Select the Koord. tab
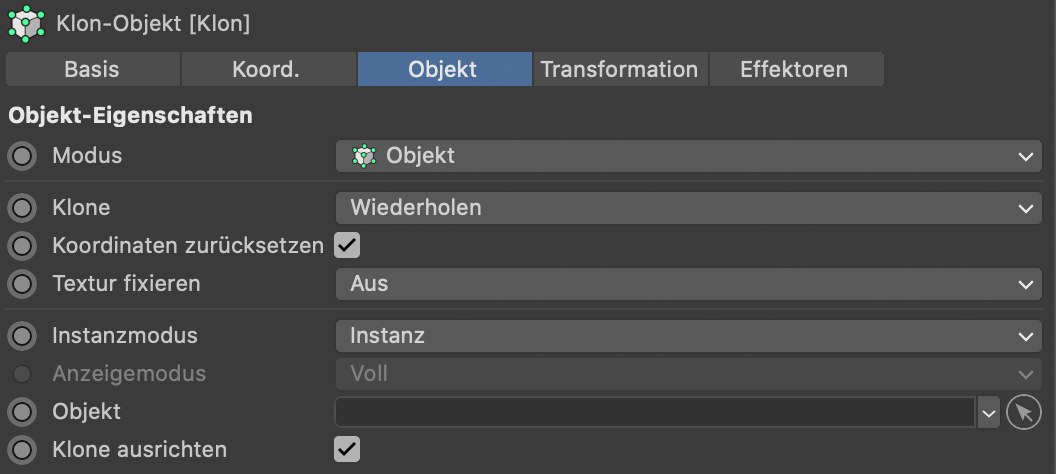Screen dimensions: 1056x474 coord(266,70)
